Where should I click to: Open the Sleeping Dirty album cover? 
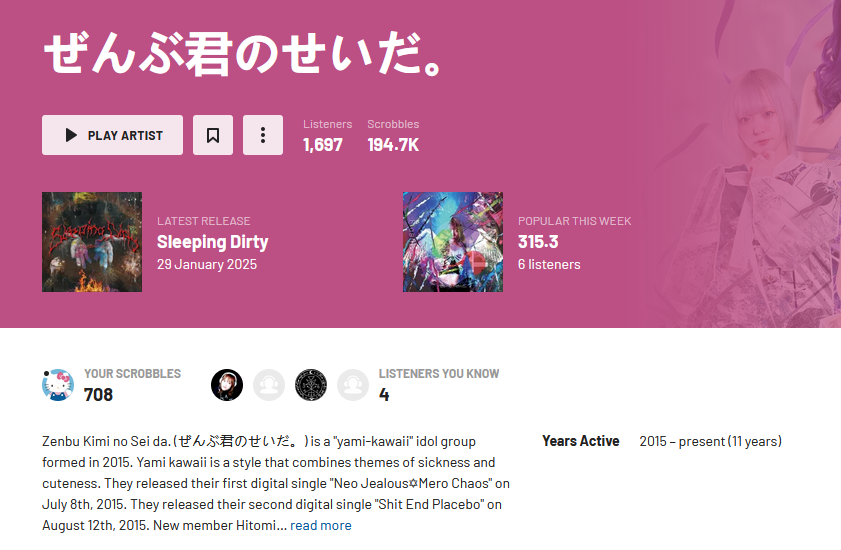point(92,242)
